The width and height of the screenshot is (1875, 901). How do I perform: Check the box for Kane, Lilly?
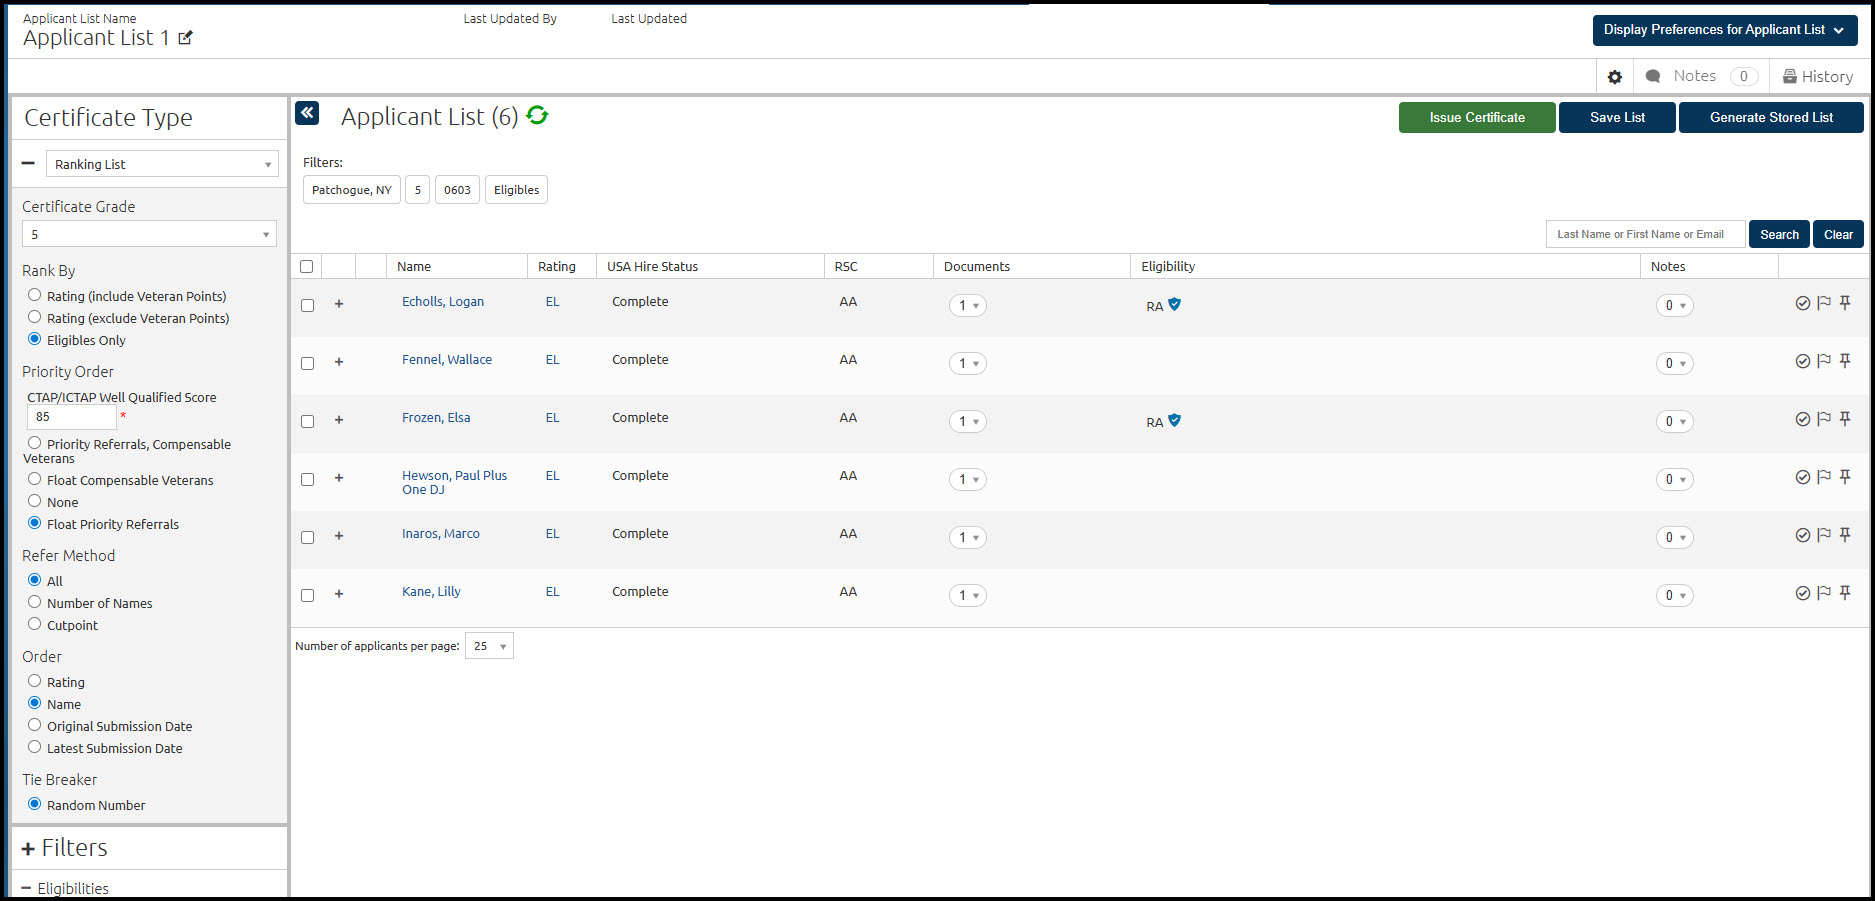[308, 595]
